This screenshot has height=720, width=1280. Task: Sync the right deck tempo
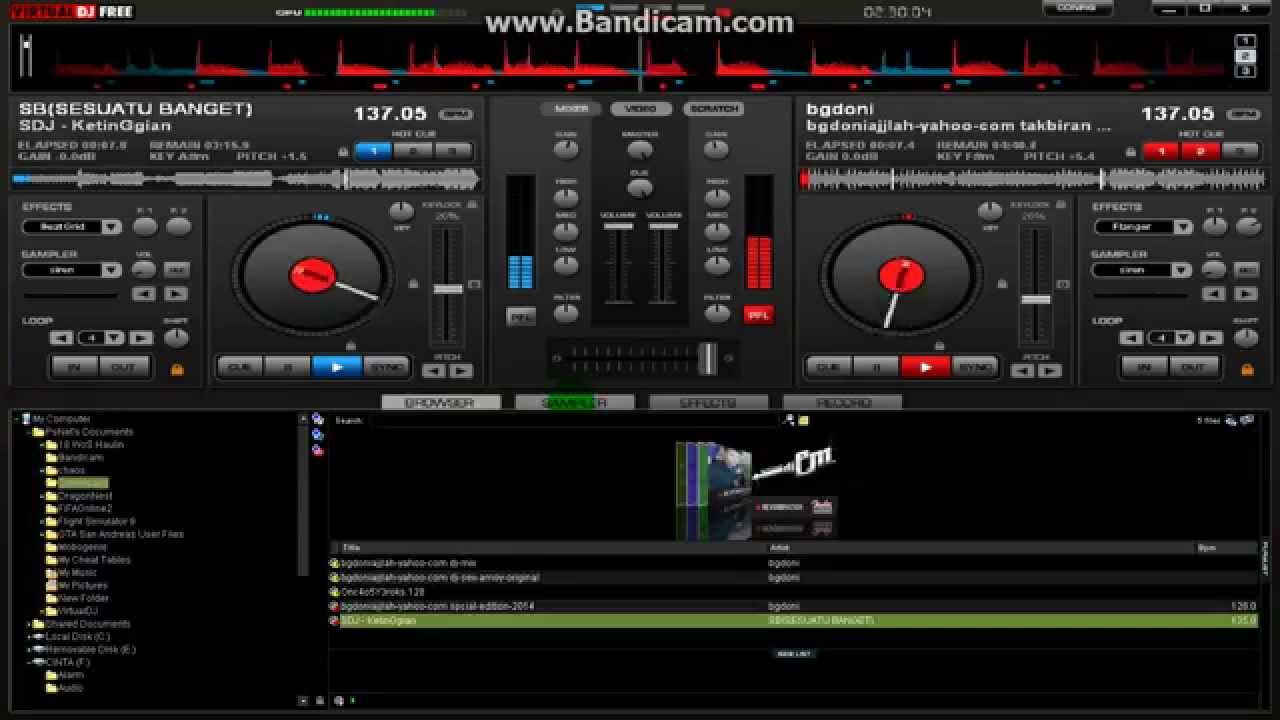click(974, 367)
